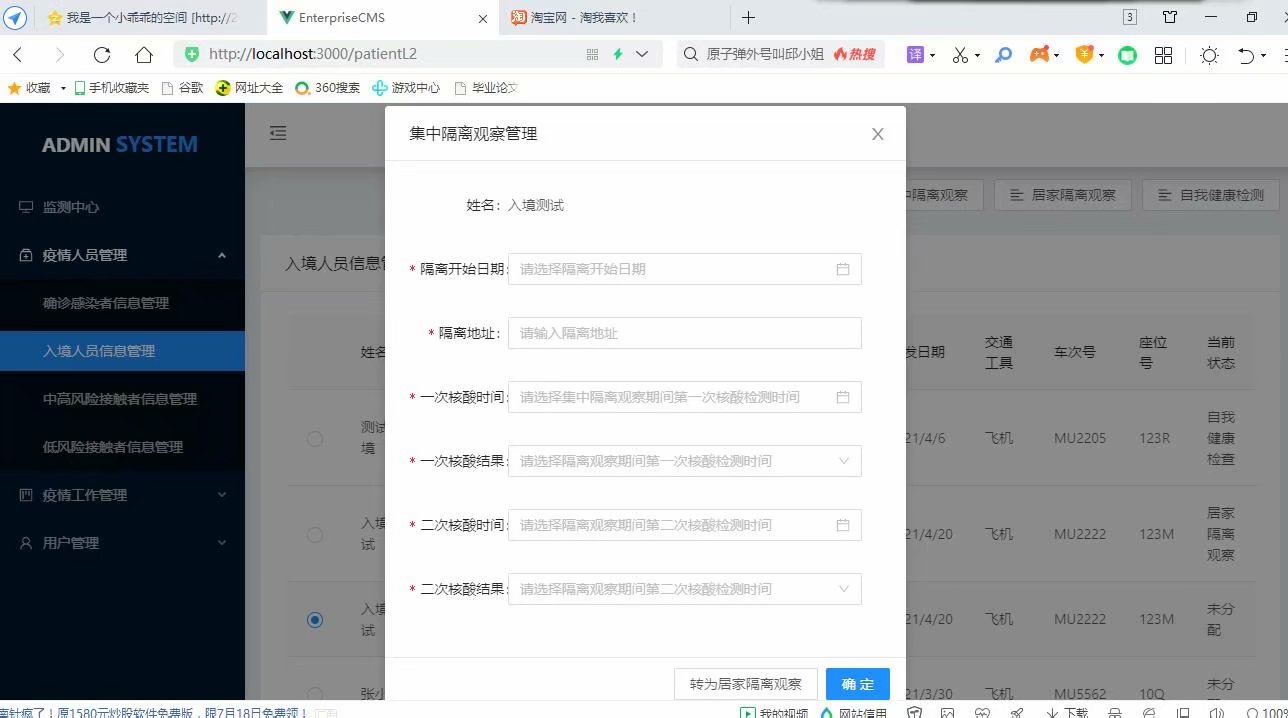Click the ADMIN SYSTEM logo
Image resolution: width=1288 pixels, height=718 pixels.
[x=120, y=145]
